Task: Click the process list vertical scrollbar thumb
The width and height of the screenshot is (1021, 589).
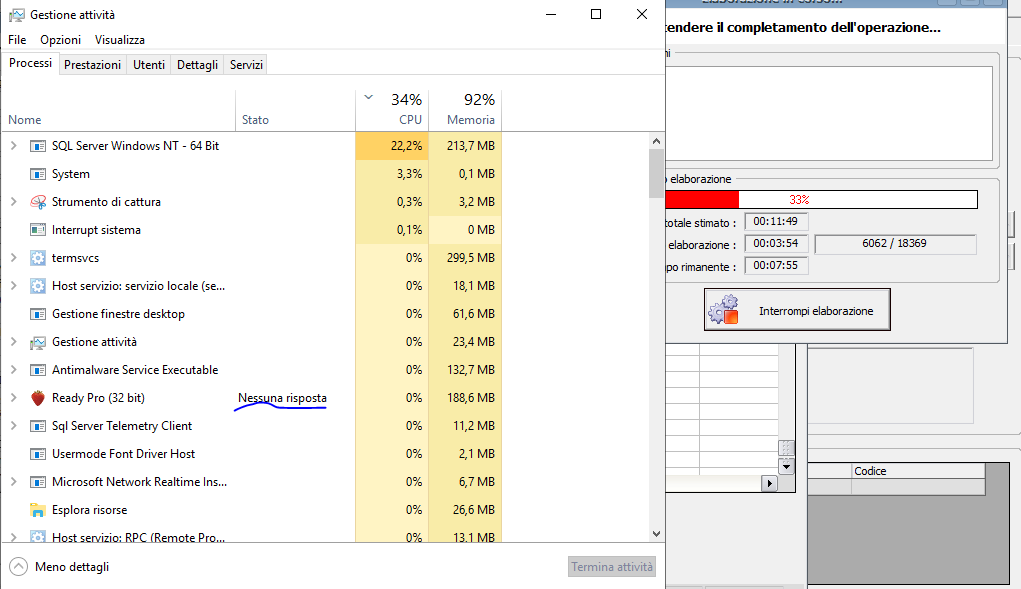Action: tap(656, 173)
